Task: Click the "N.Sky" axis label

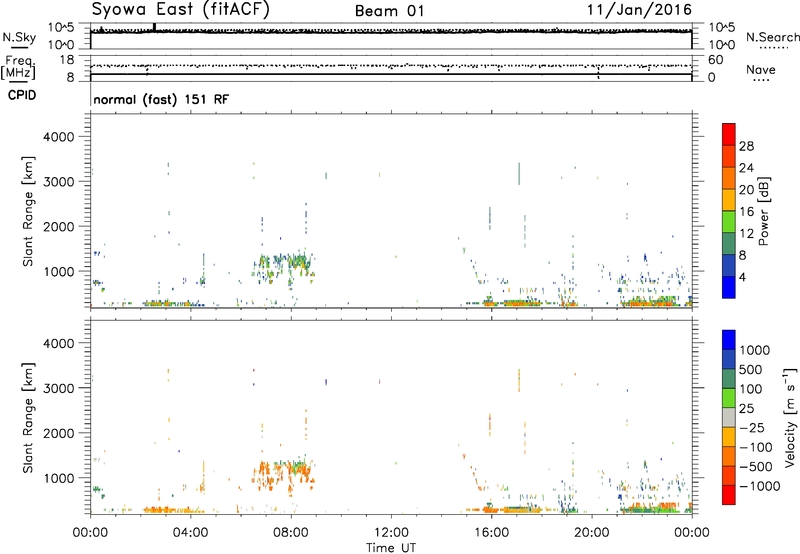Action: pyautogui.click(x=19, y=37)
